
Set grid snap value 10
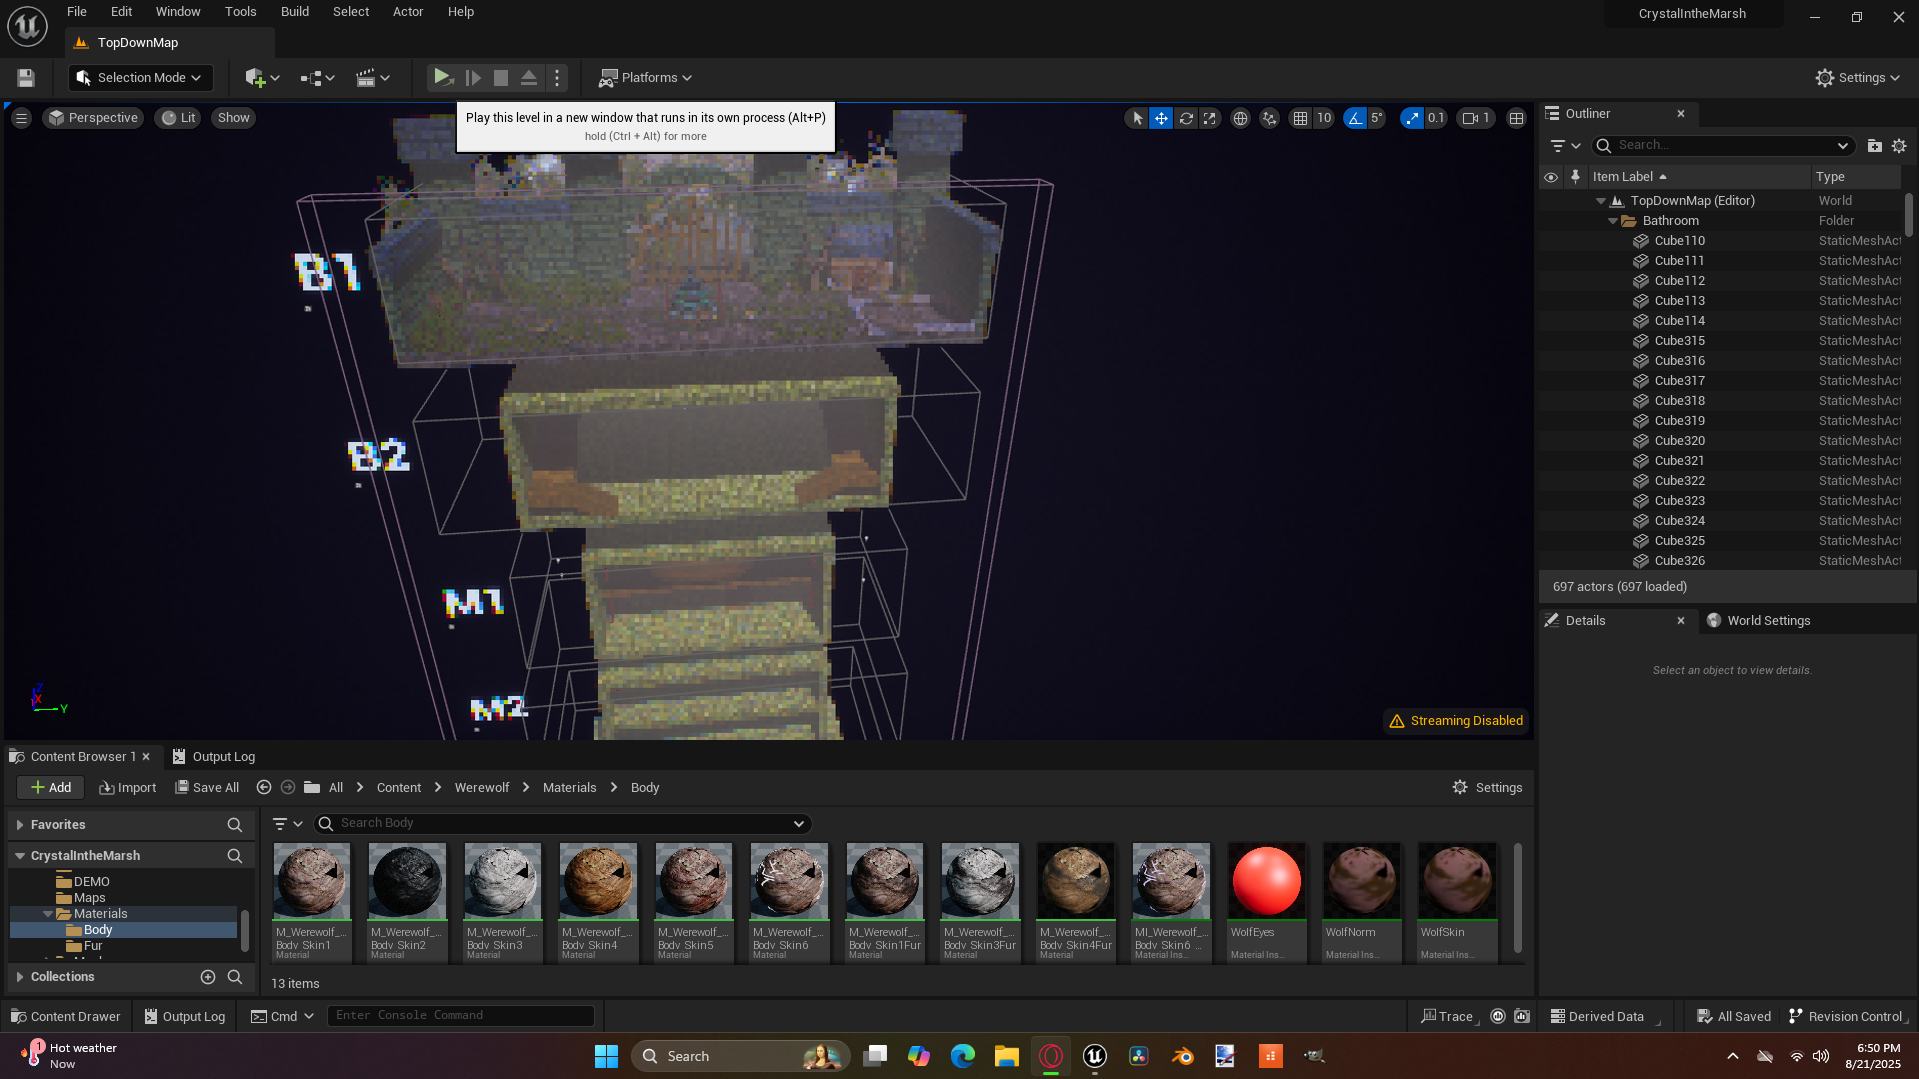1324,118
